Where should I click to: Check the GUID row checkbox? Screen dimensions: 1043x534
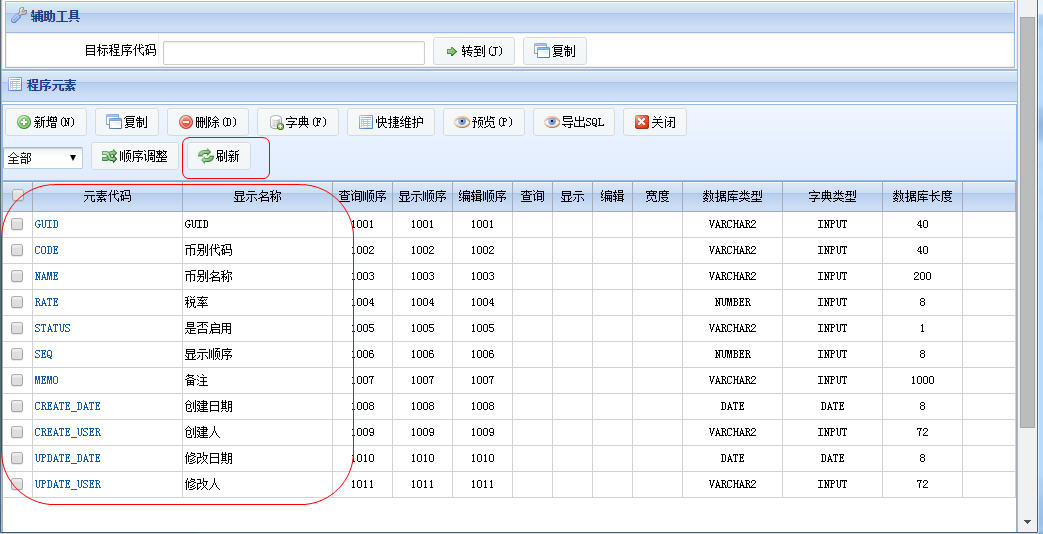tap(17, 224)
